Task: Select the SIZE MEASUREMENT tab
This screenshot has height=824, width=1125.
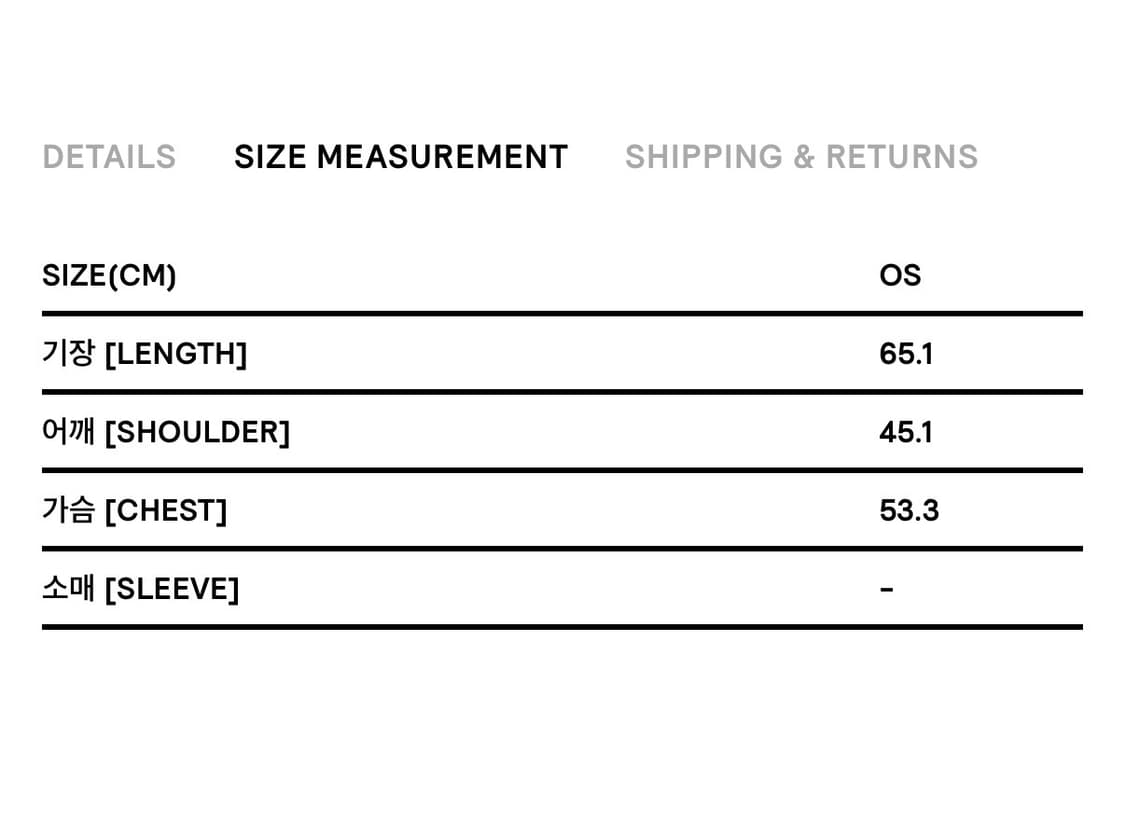Action: (x=401, y=157)
